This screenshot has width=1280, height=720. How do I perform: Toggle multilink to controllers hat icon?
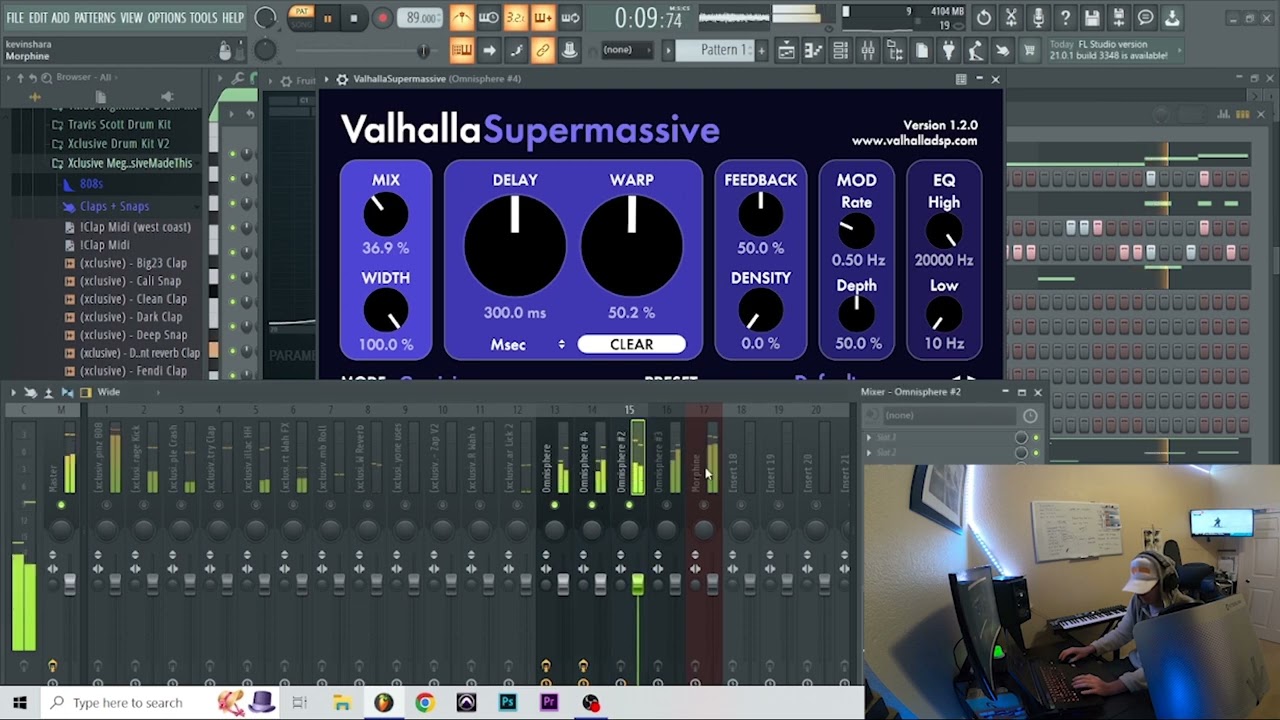click(x=570, y=50)
